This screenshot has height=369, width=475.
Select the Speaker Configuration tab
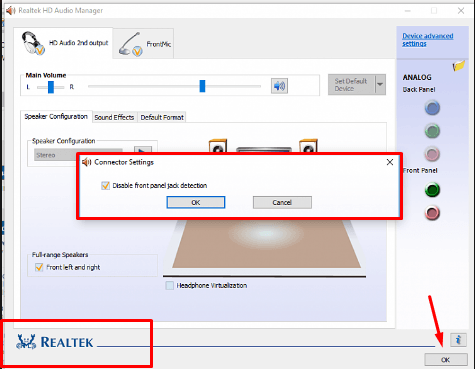click(x=56, y=117)
